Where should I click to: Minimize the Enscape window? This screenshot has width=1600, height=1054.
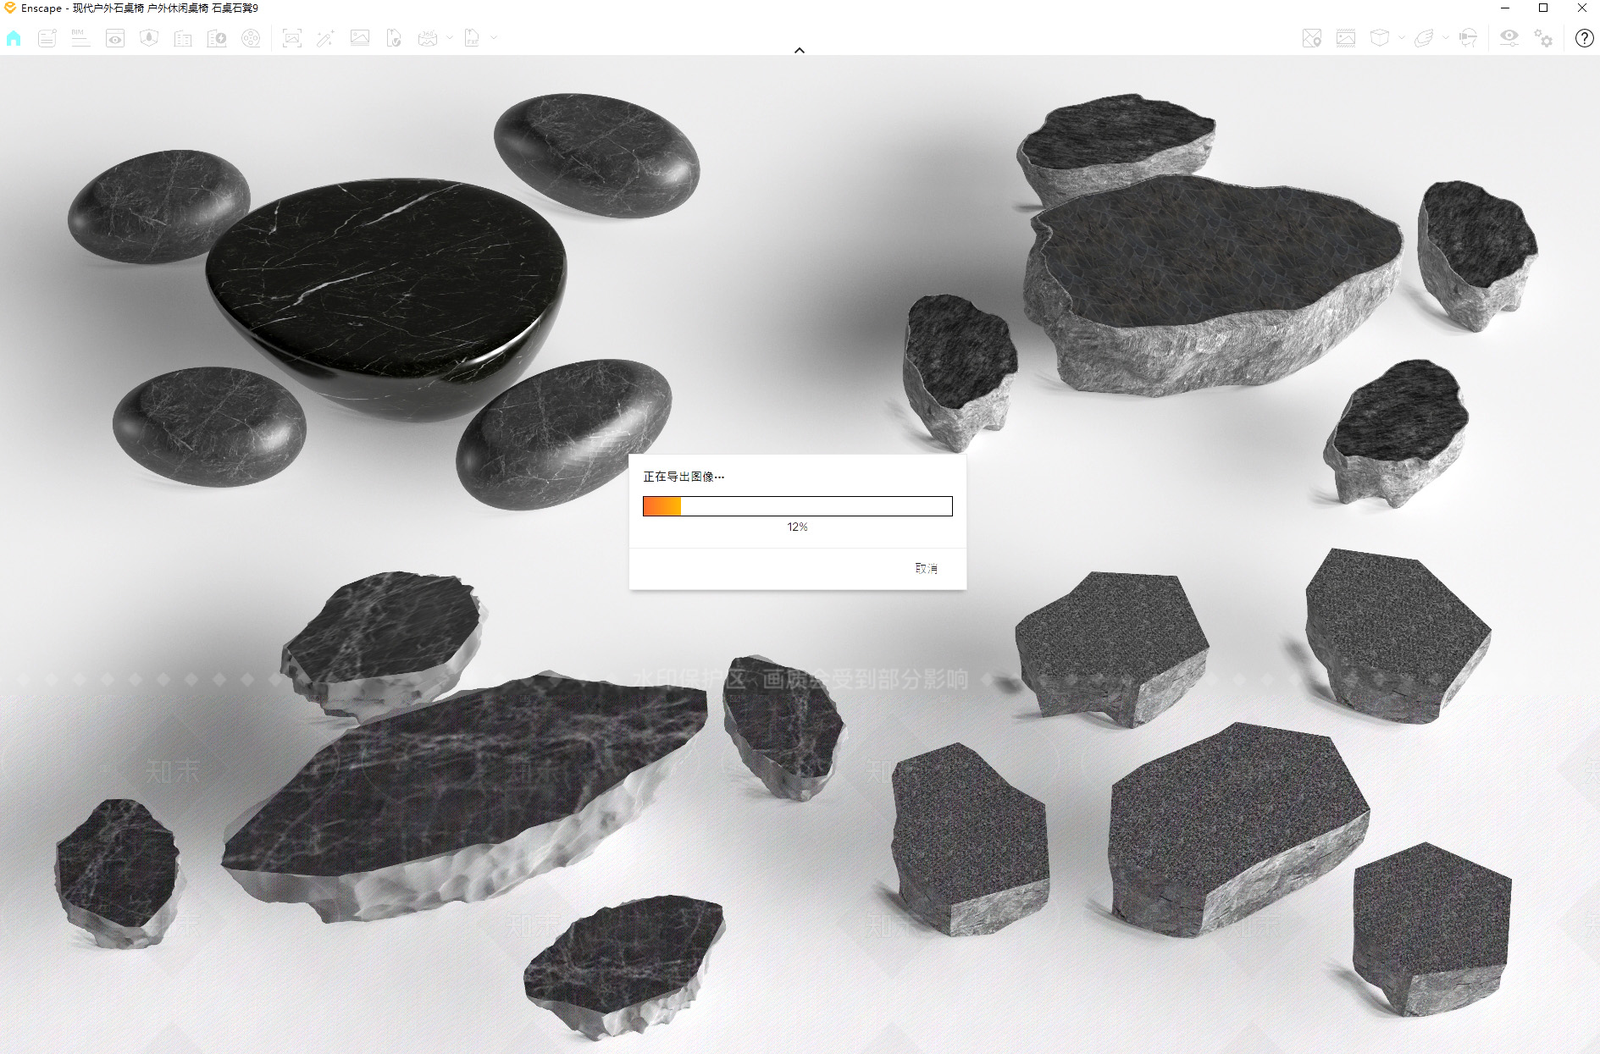[1505, 8]
